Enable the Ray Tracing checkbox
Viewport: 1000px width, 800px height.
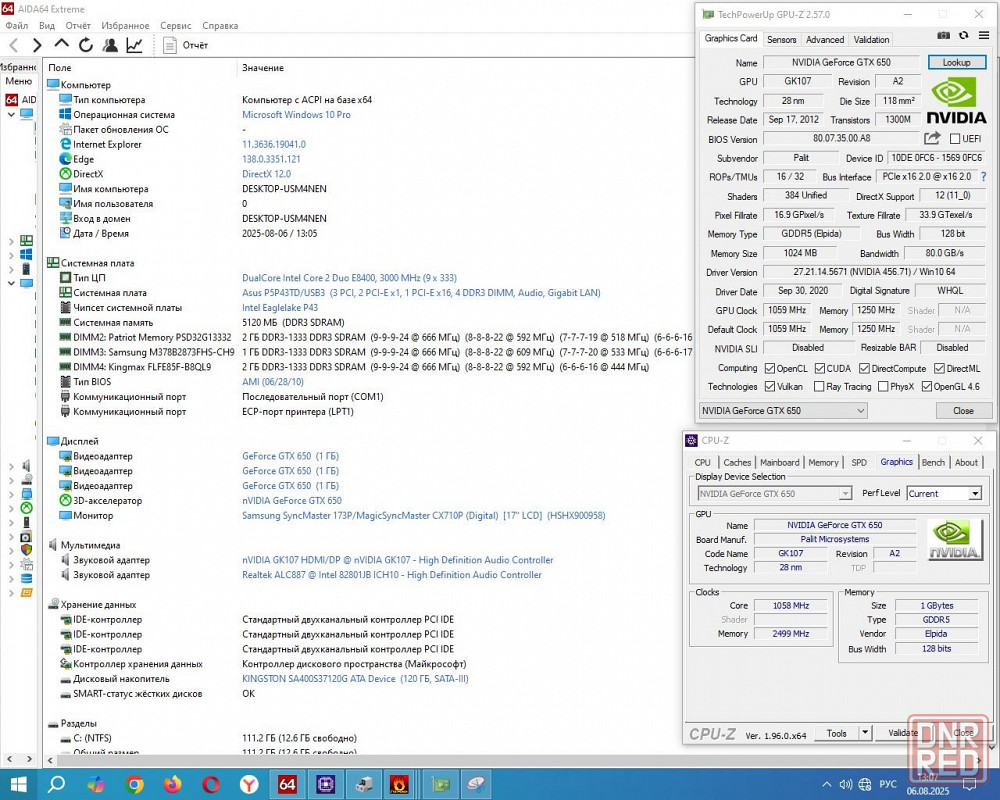(819, 387)
